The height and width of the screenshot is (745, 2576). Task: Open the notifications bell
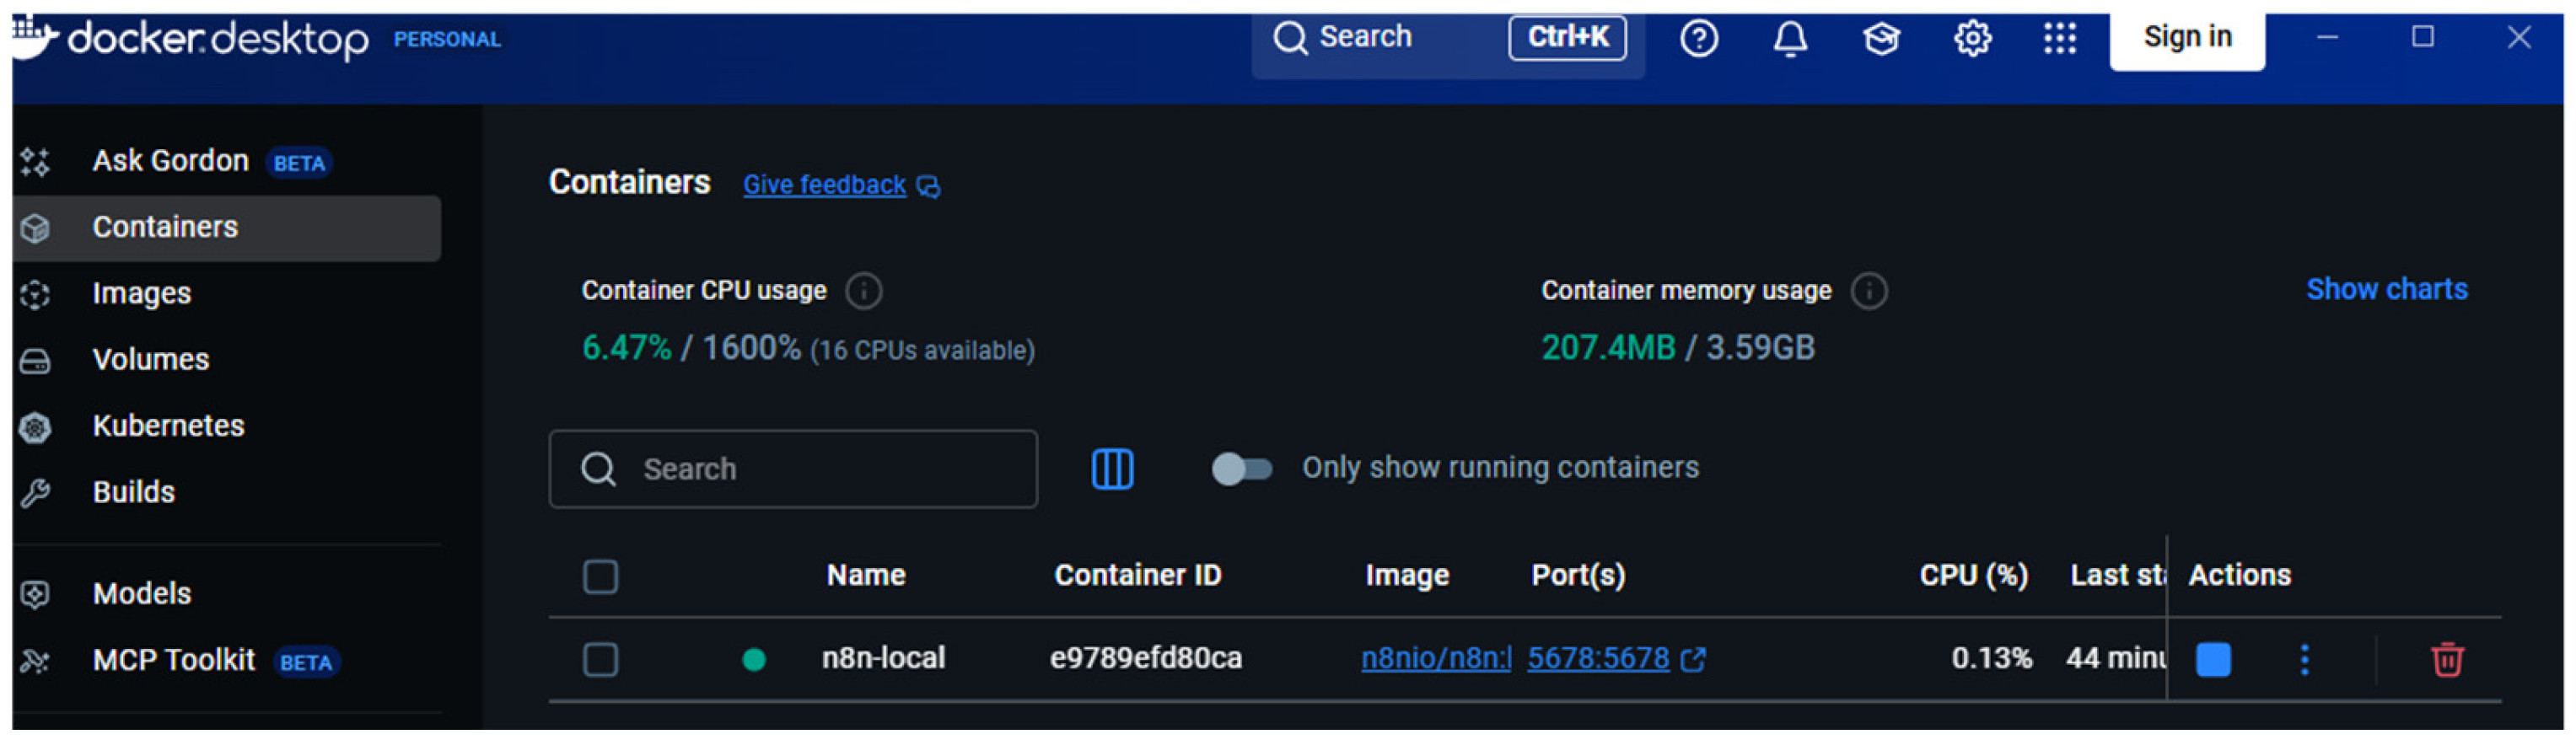point(1790,39)
